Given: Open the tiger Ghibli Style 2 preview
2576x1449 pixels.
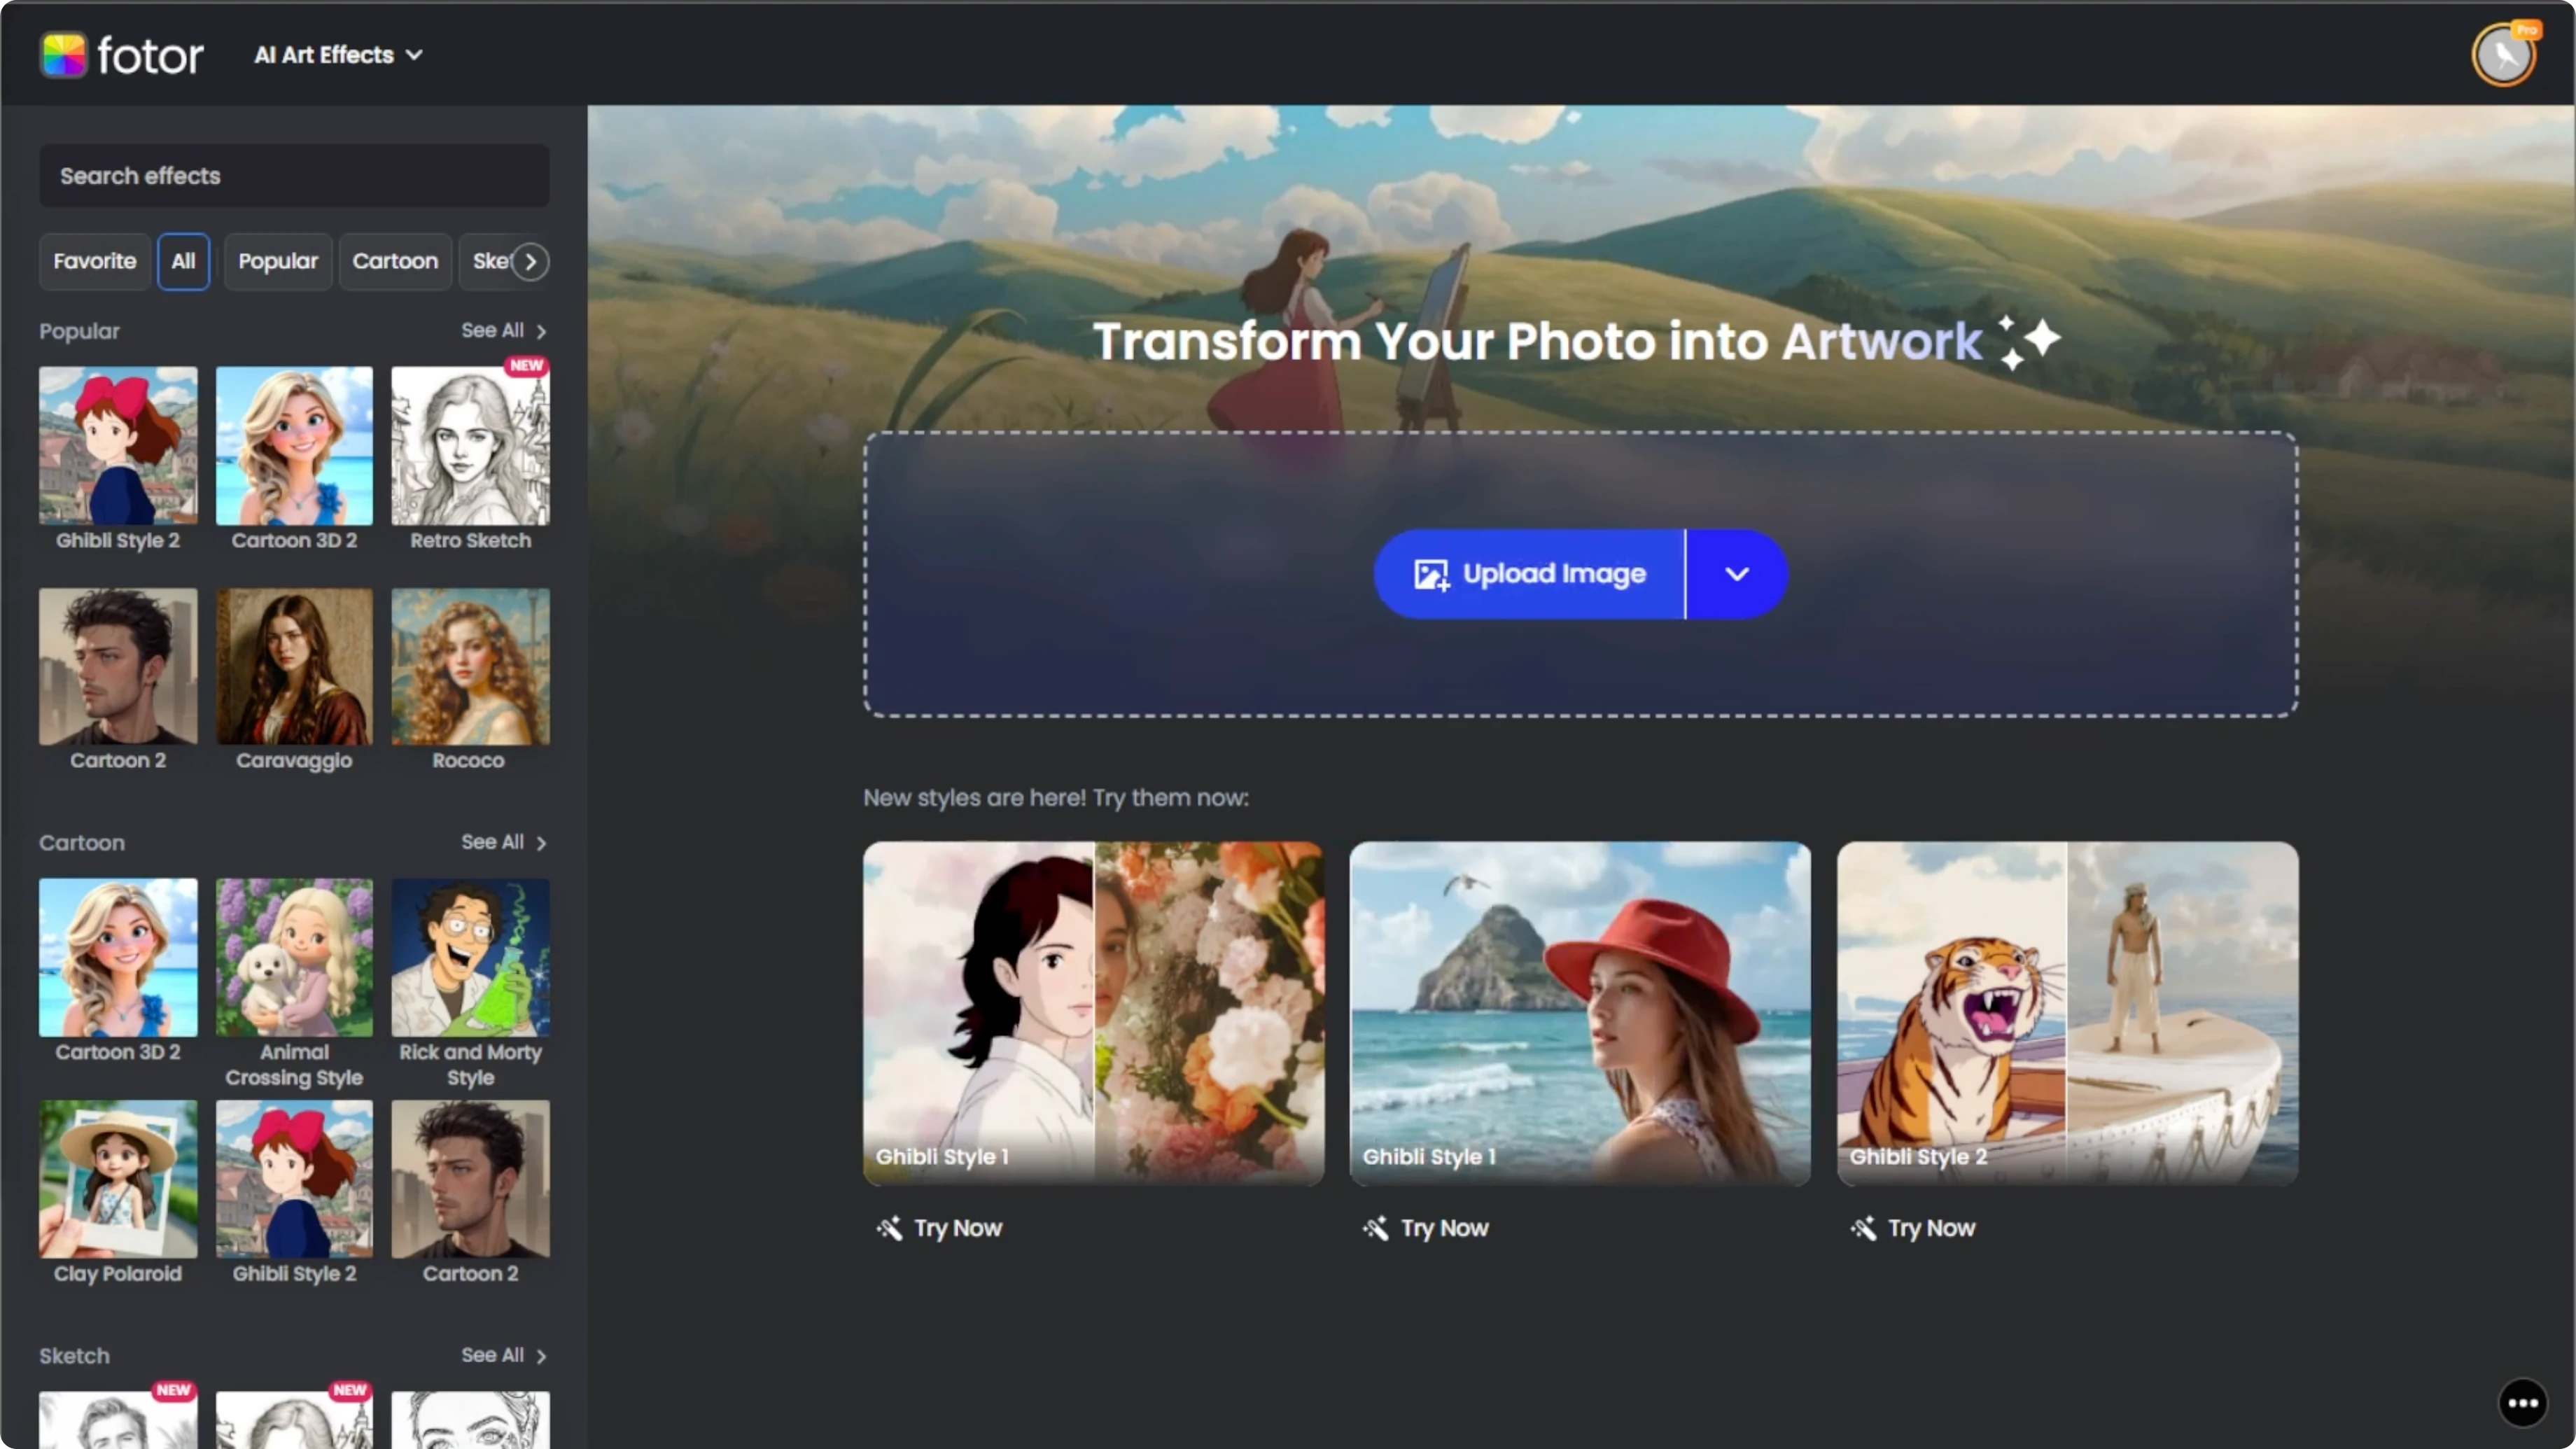Looking at the screenshot, I should (2067, 1013).
